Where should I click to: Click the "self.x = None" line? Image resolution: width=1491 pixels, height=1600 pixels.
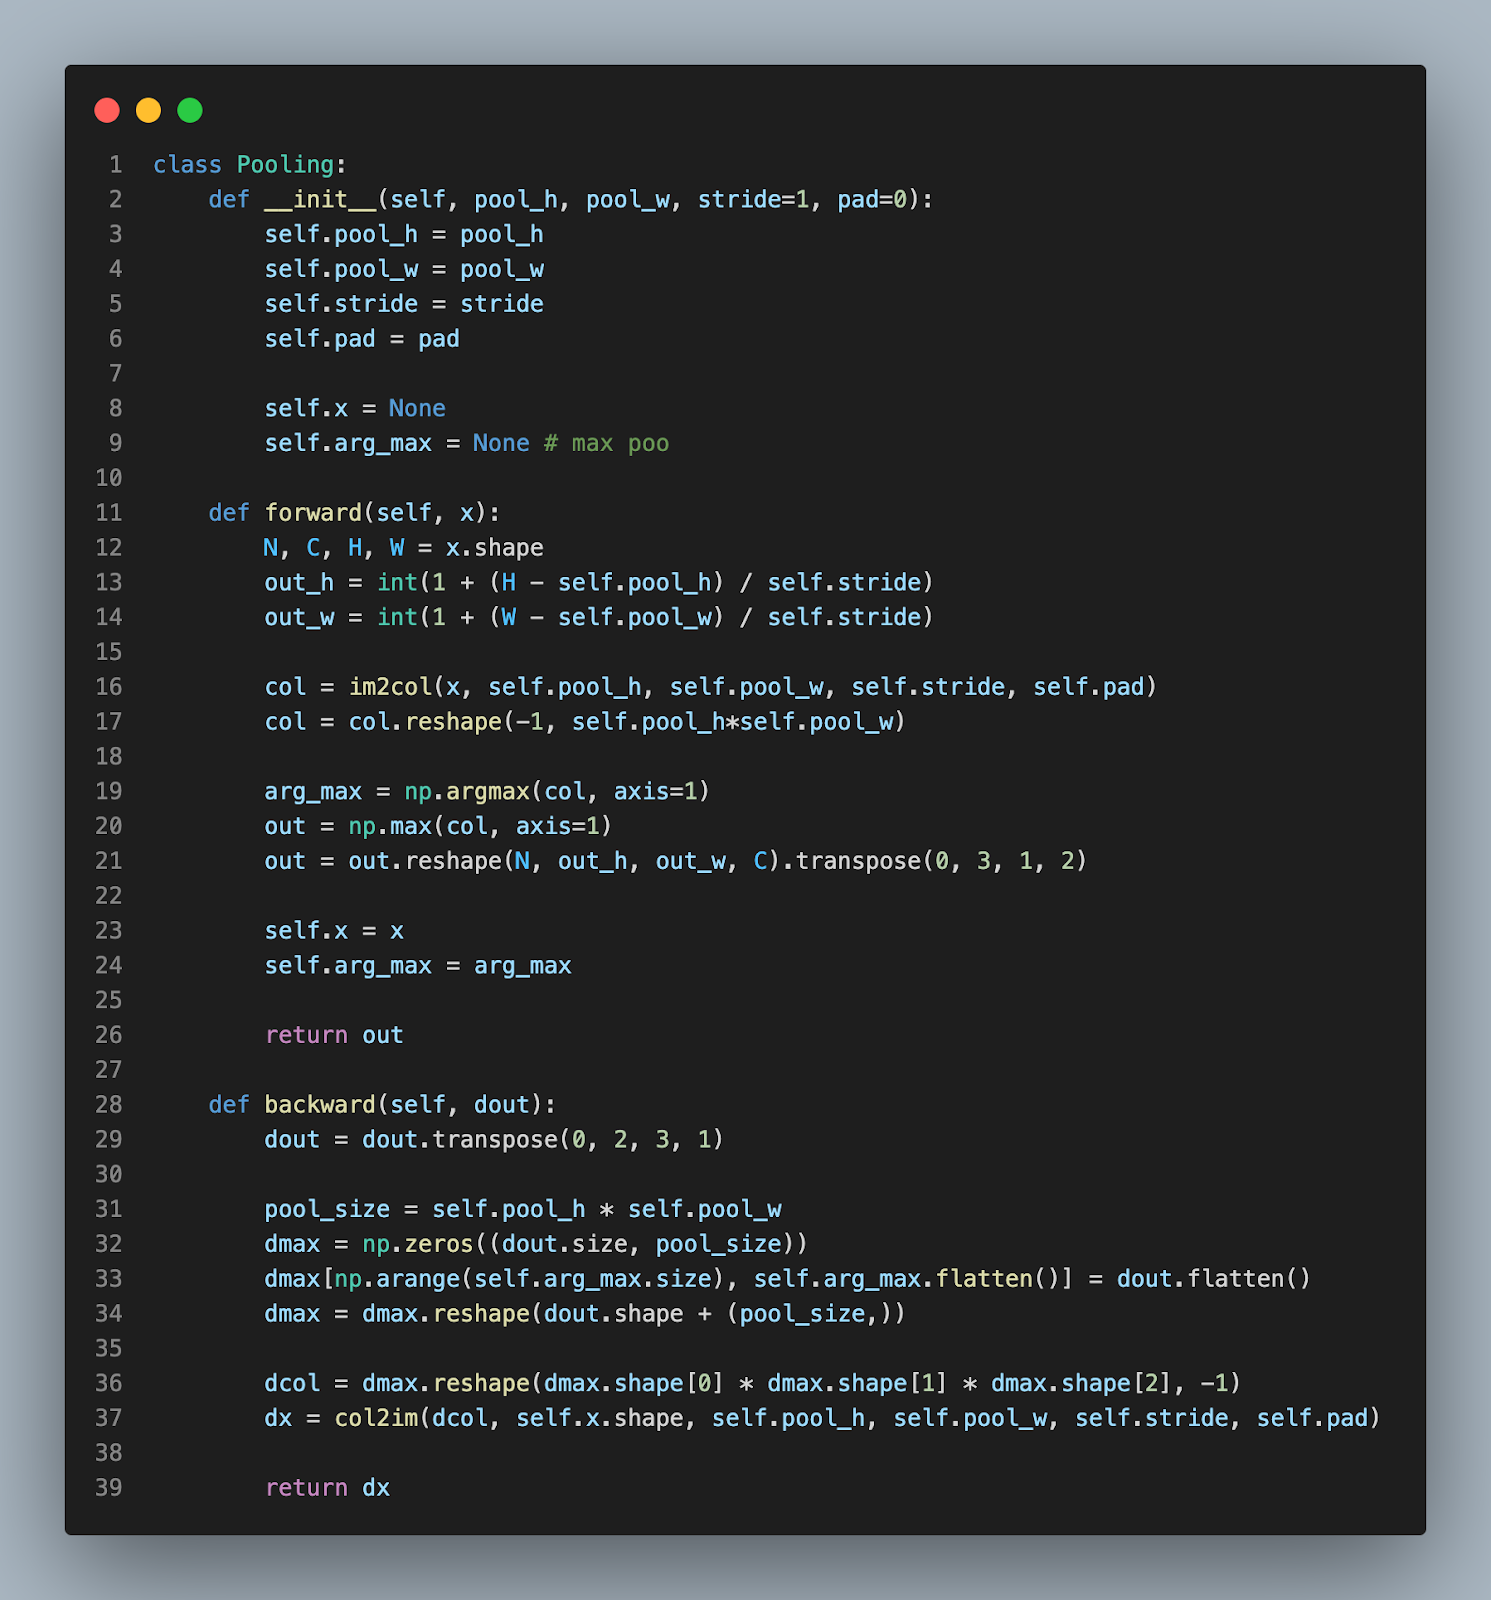coord(355,409)
